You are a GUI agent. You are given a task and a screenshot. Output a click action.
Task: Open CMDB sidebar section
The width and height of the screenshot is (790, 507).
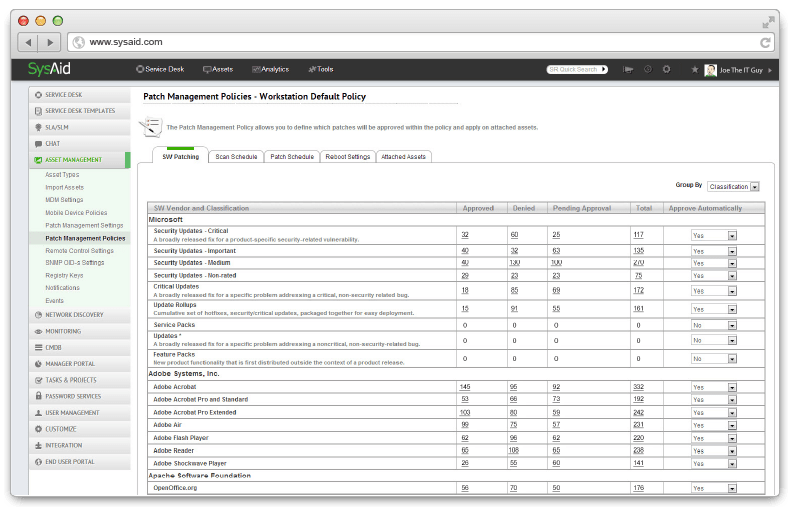pyautogui.click(x=80, y=348)
